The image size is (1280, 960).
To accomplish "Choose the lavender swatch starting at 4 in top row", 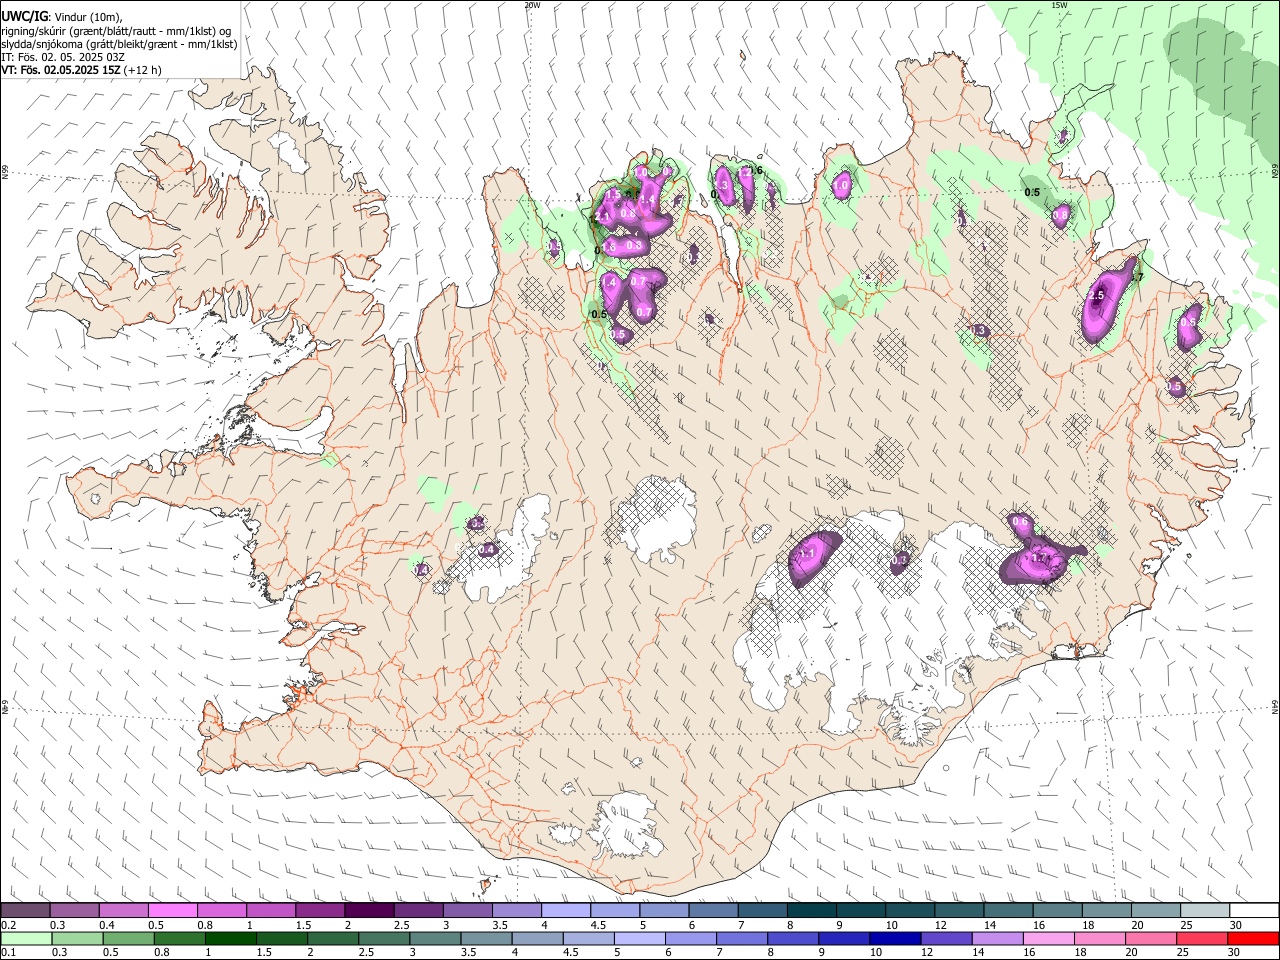I will click(x=565, y=911).
